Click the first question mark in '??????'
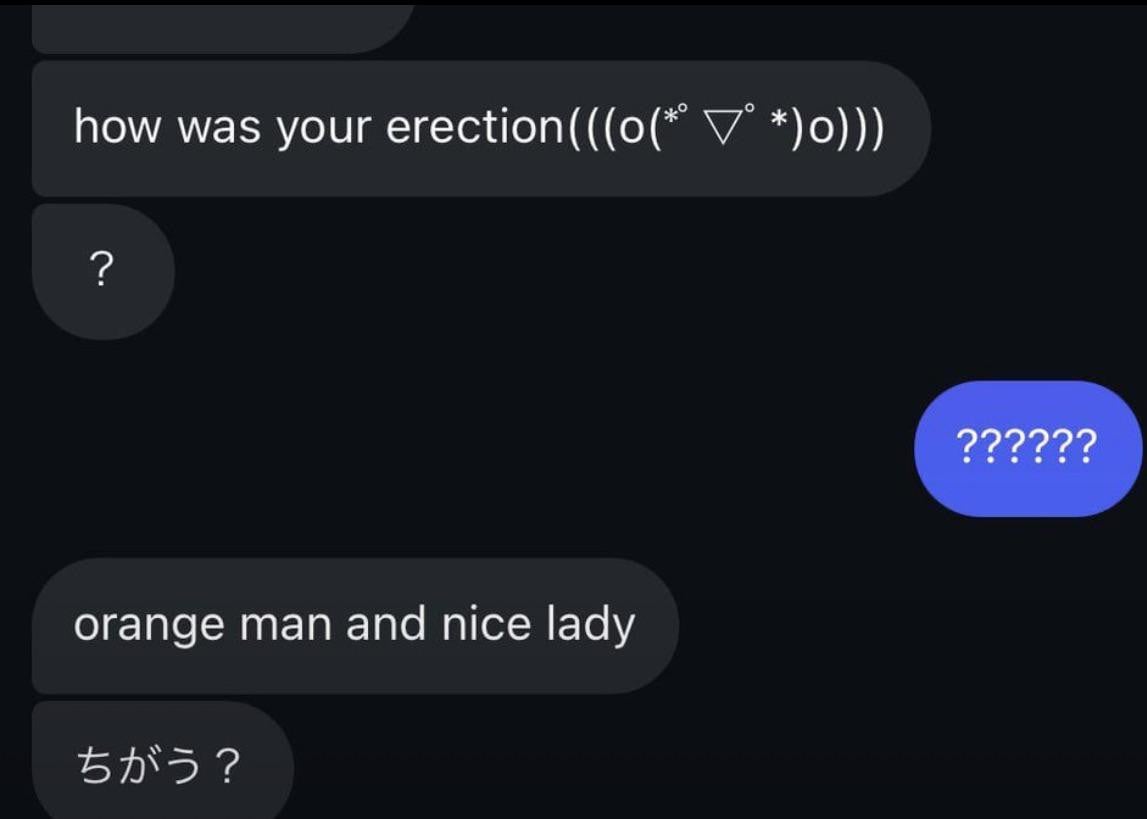The image size is (1147, 819). pos(967,448)
